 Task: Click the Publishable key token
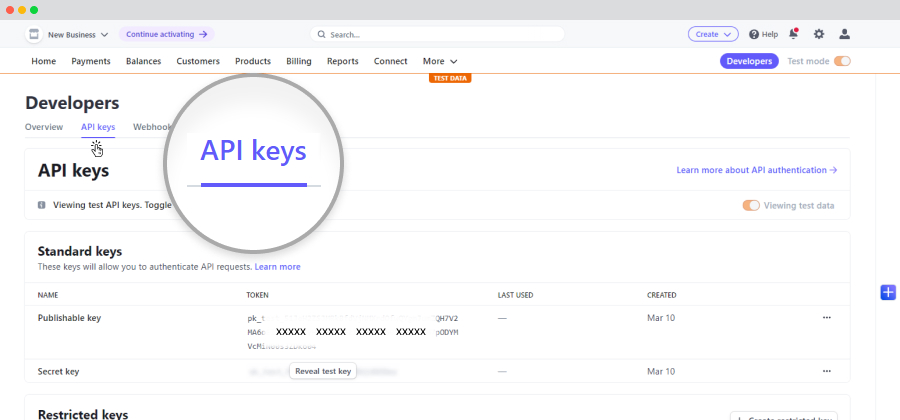[353, 332]
